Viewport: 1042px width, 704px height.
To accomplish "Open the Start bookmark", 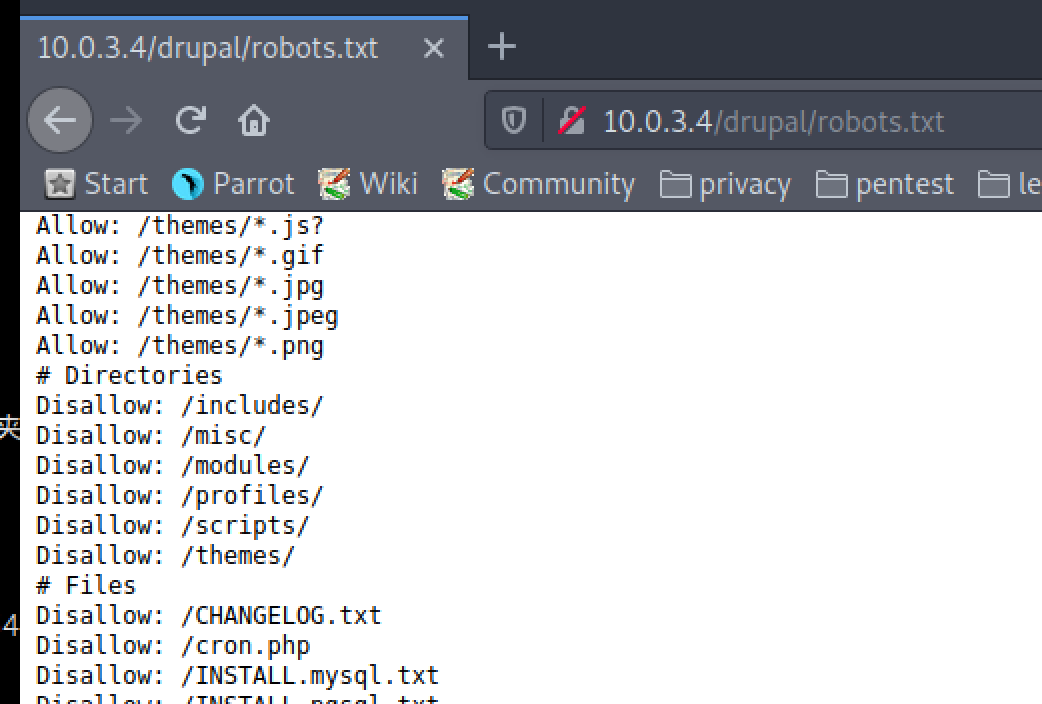I will point(96,184).
